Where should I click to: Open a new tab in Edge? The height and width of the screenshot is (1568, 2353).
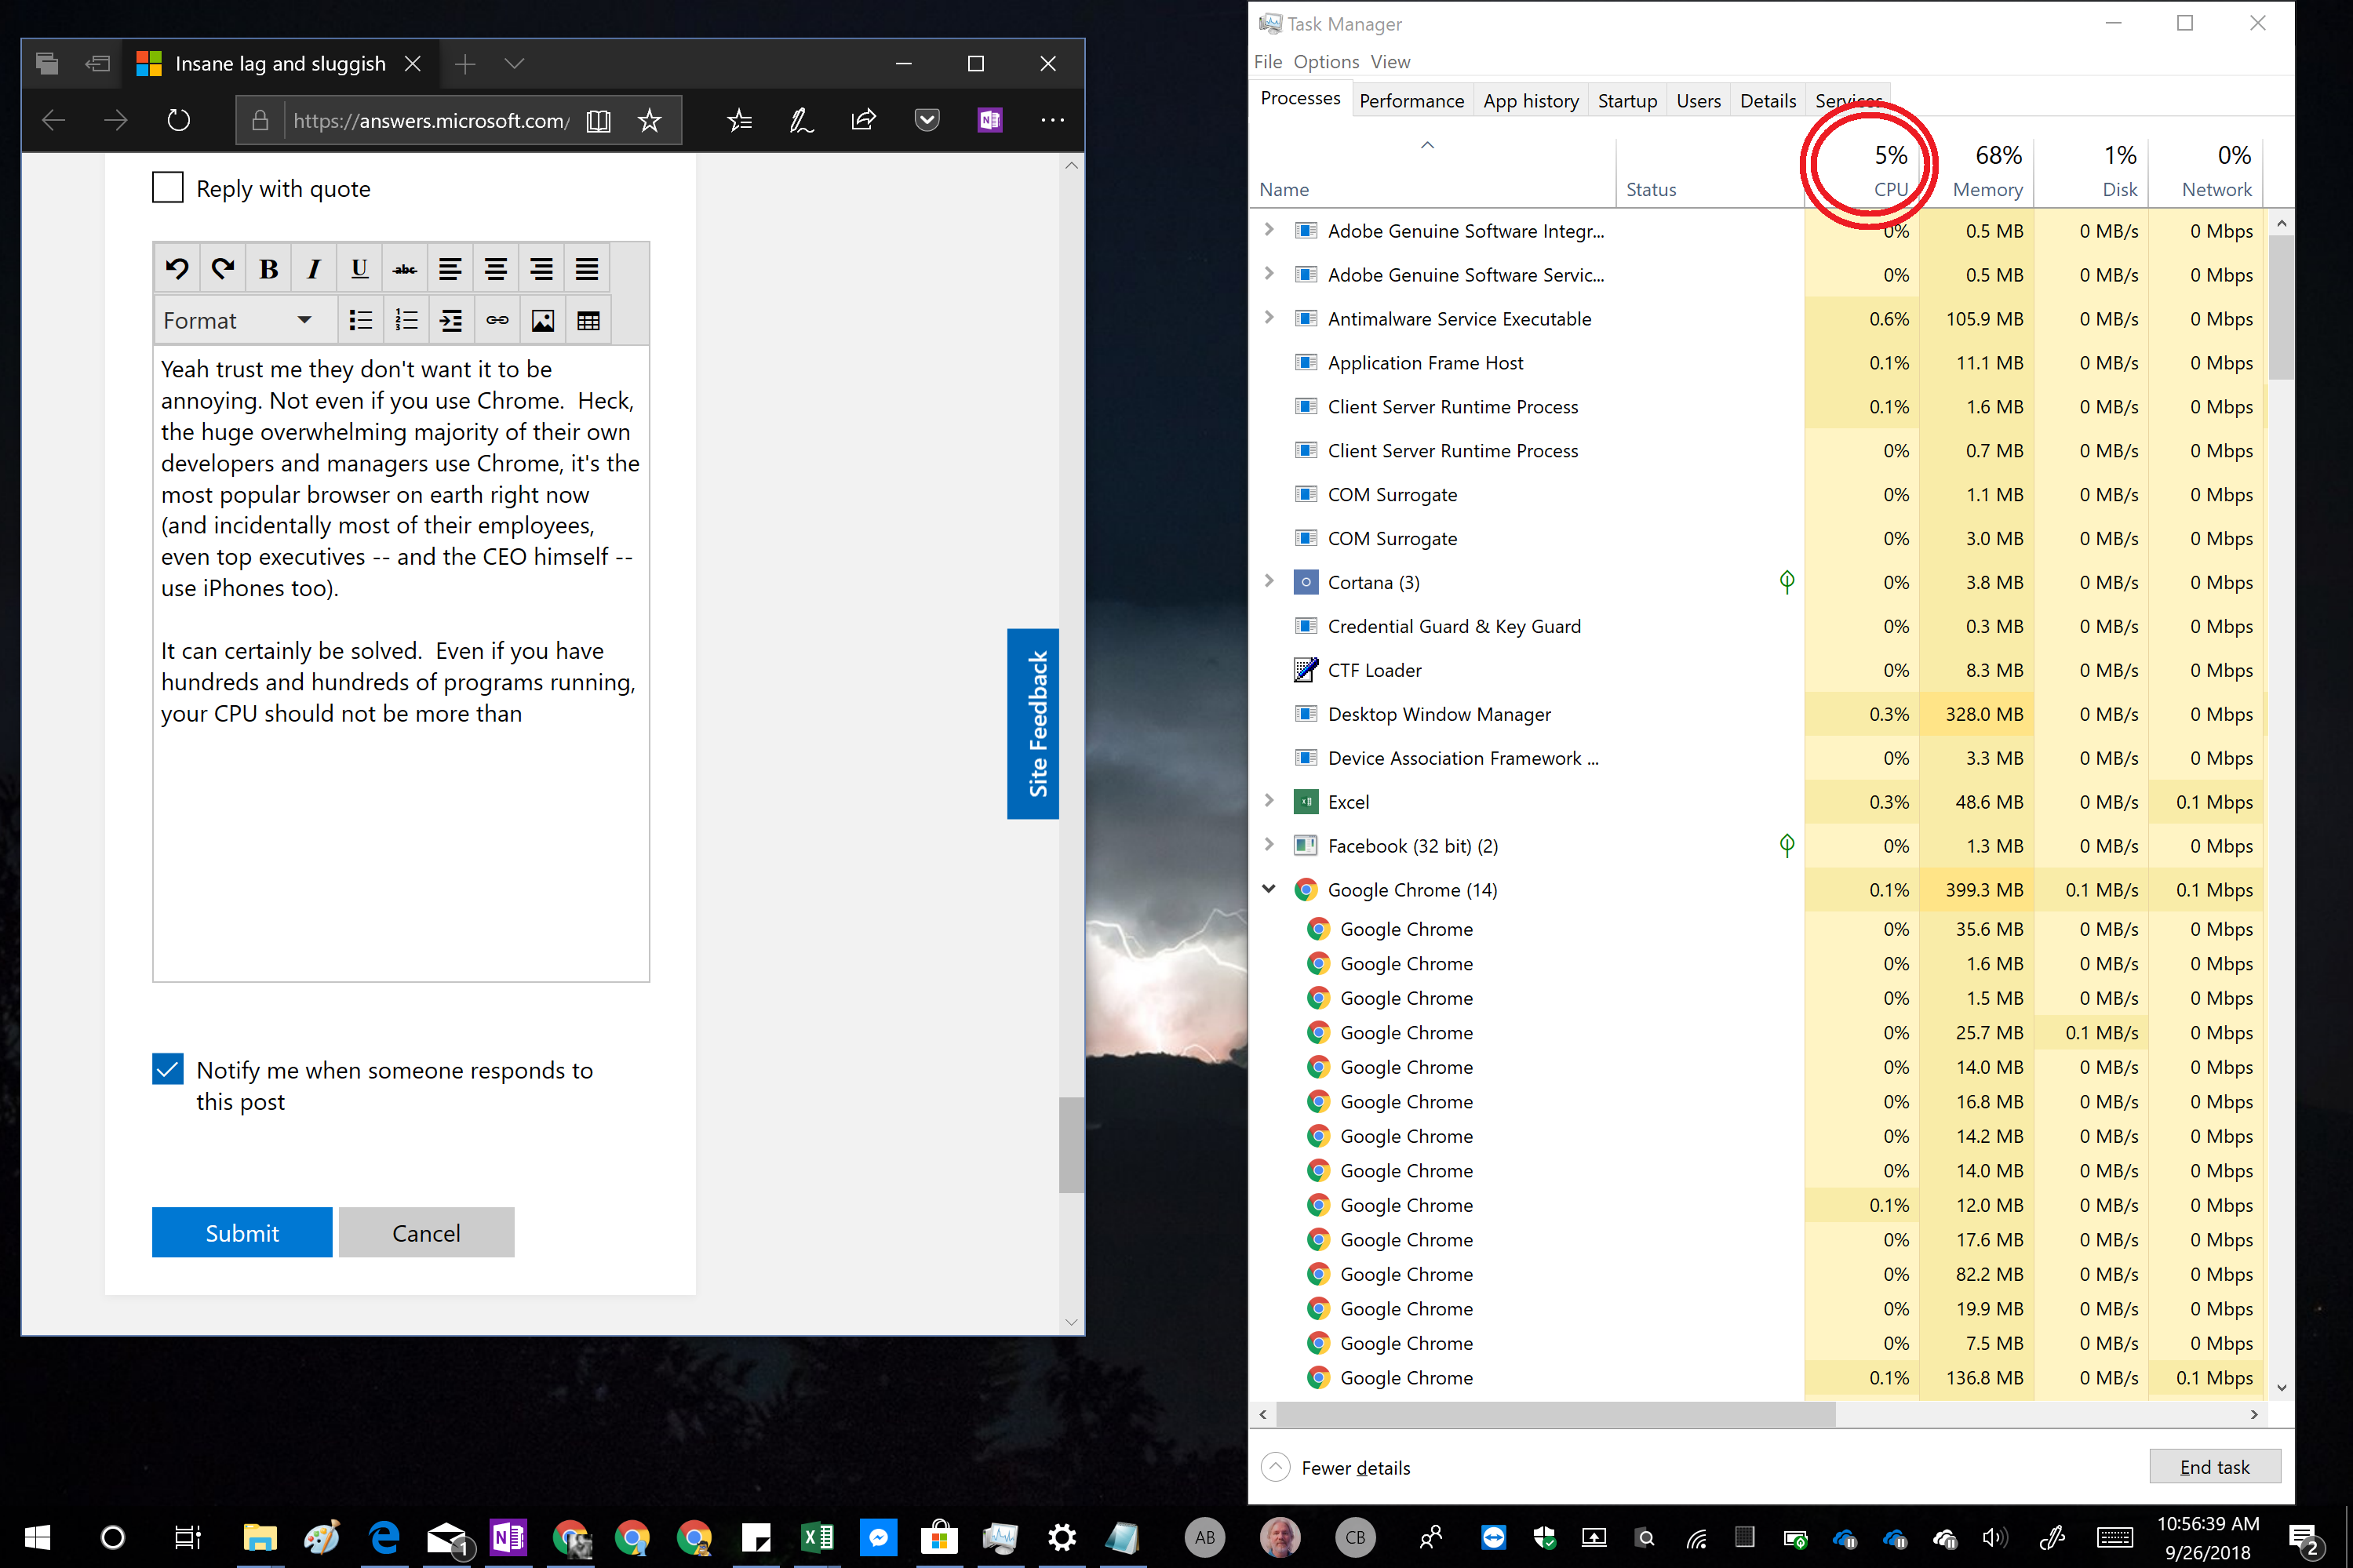pos(465,64)
